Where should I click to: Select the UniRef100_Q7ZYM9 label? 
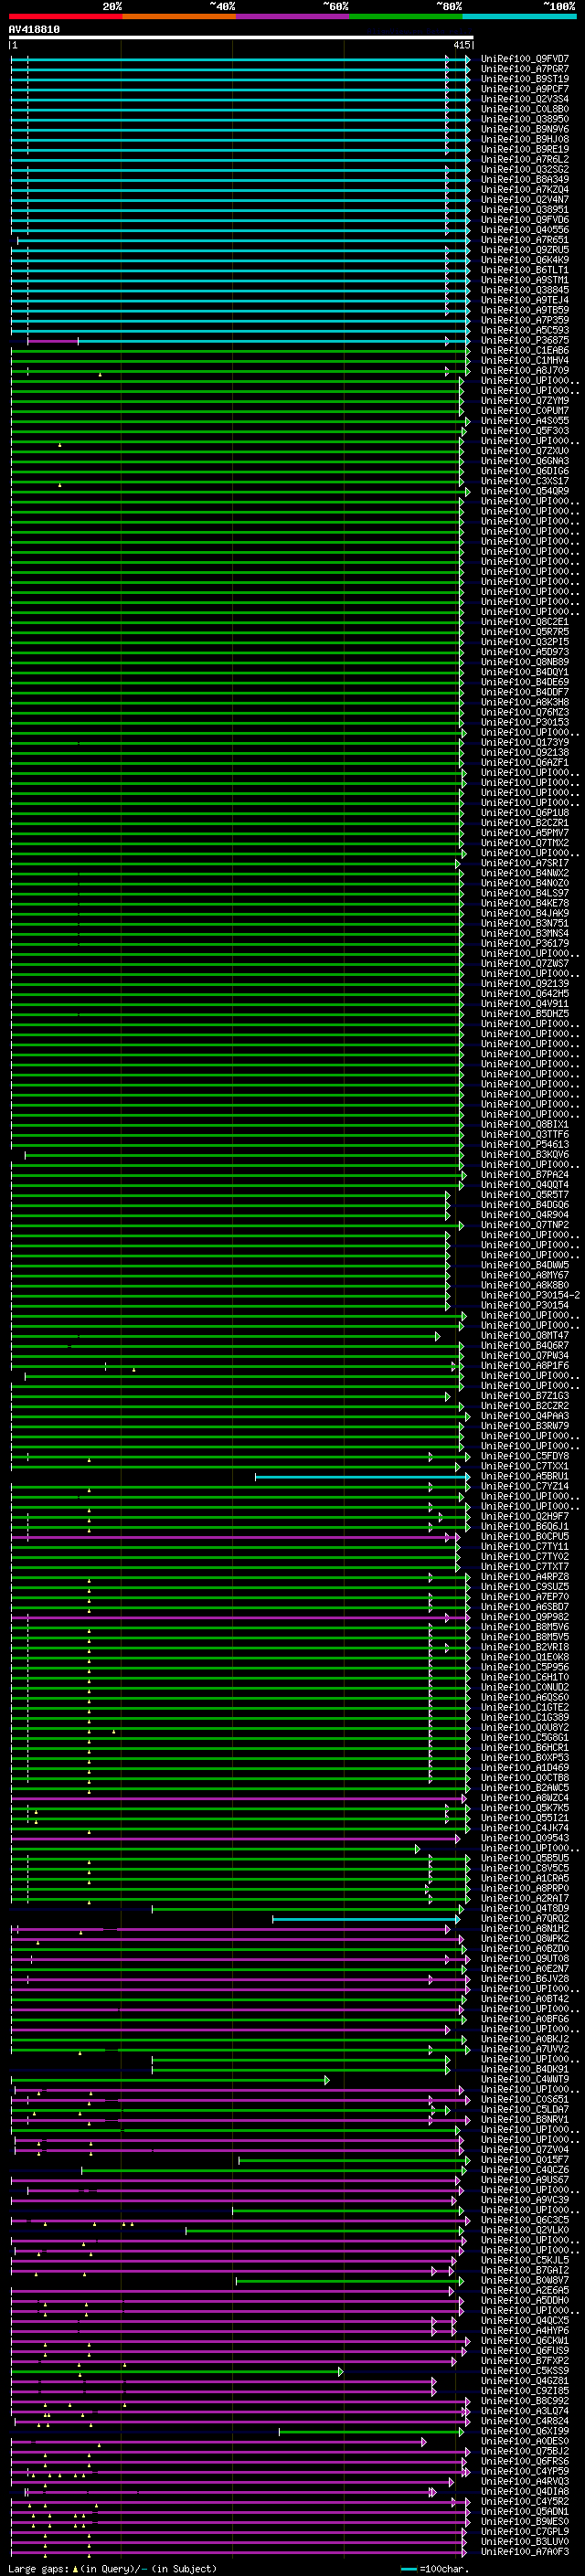524,401
